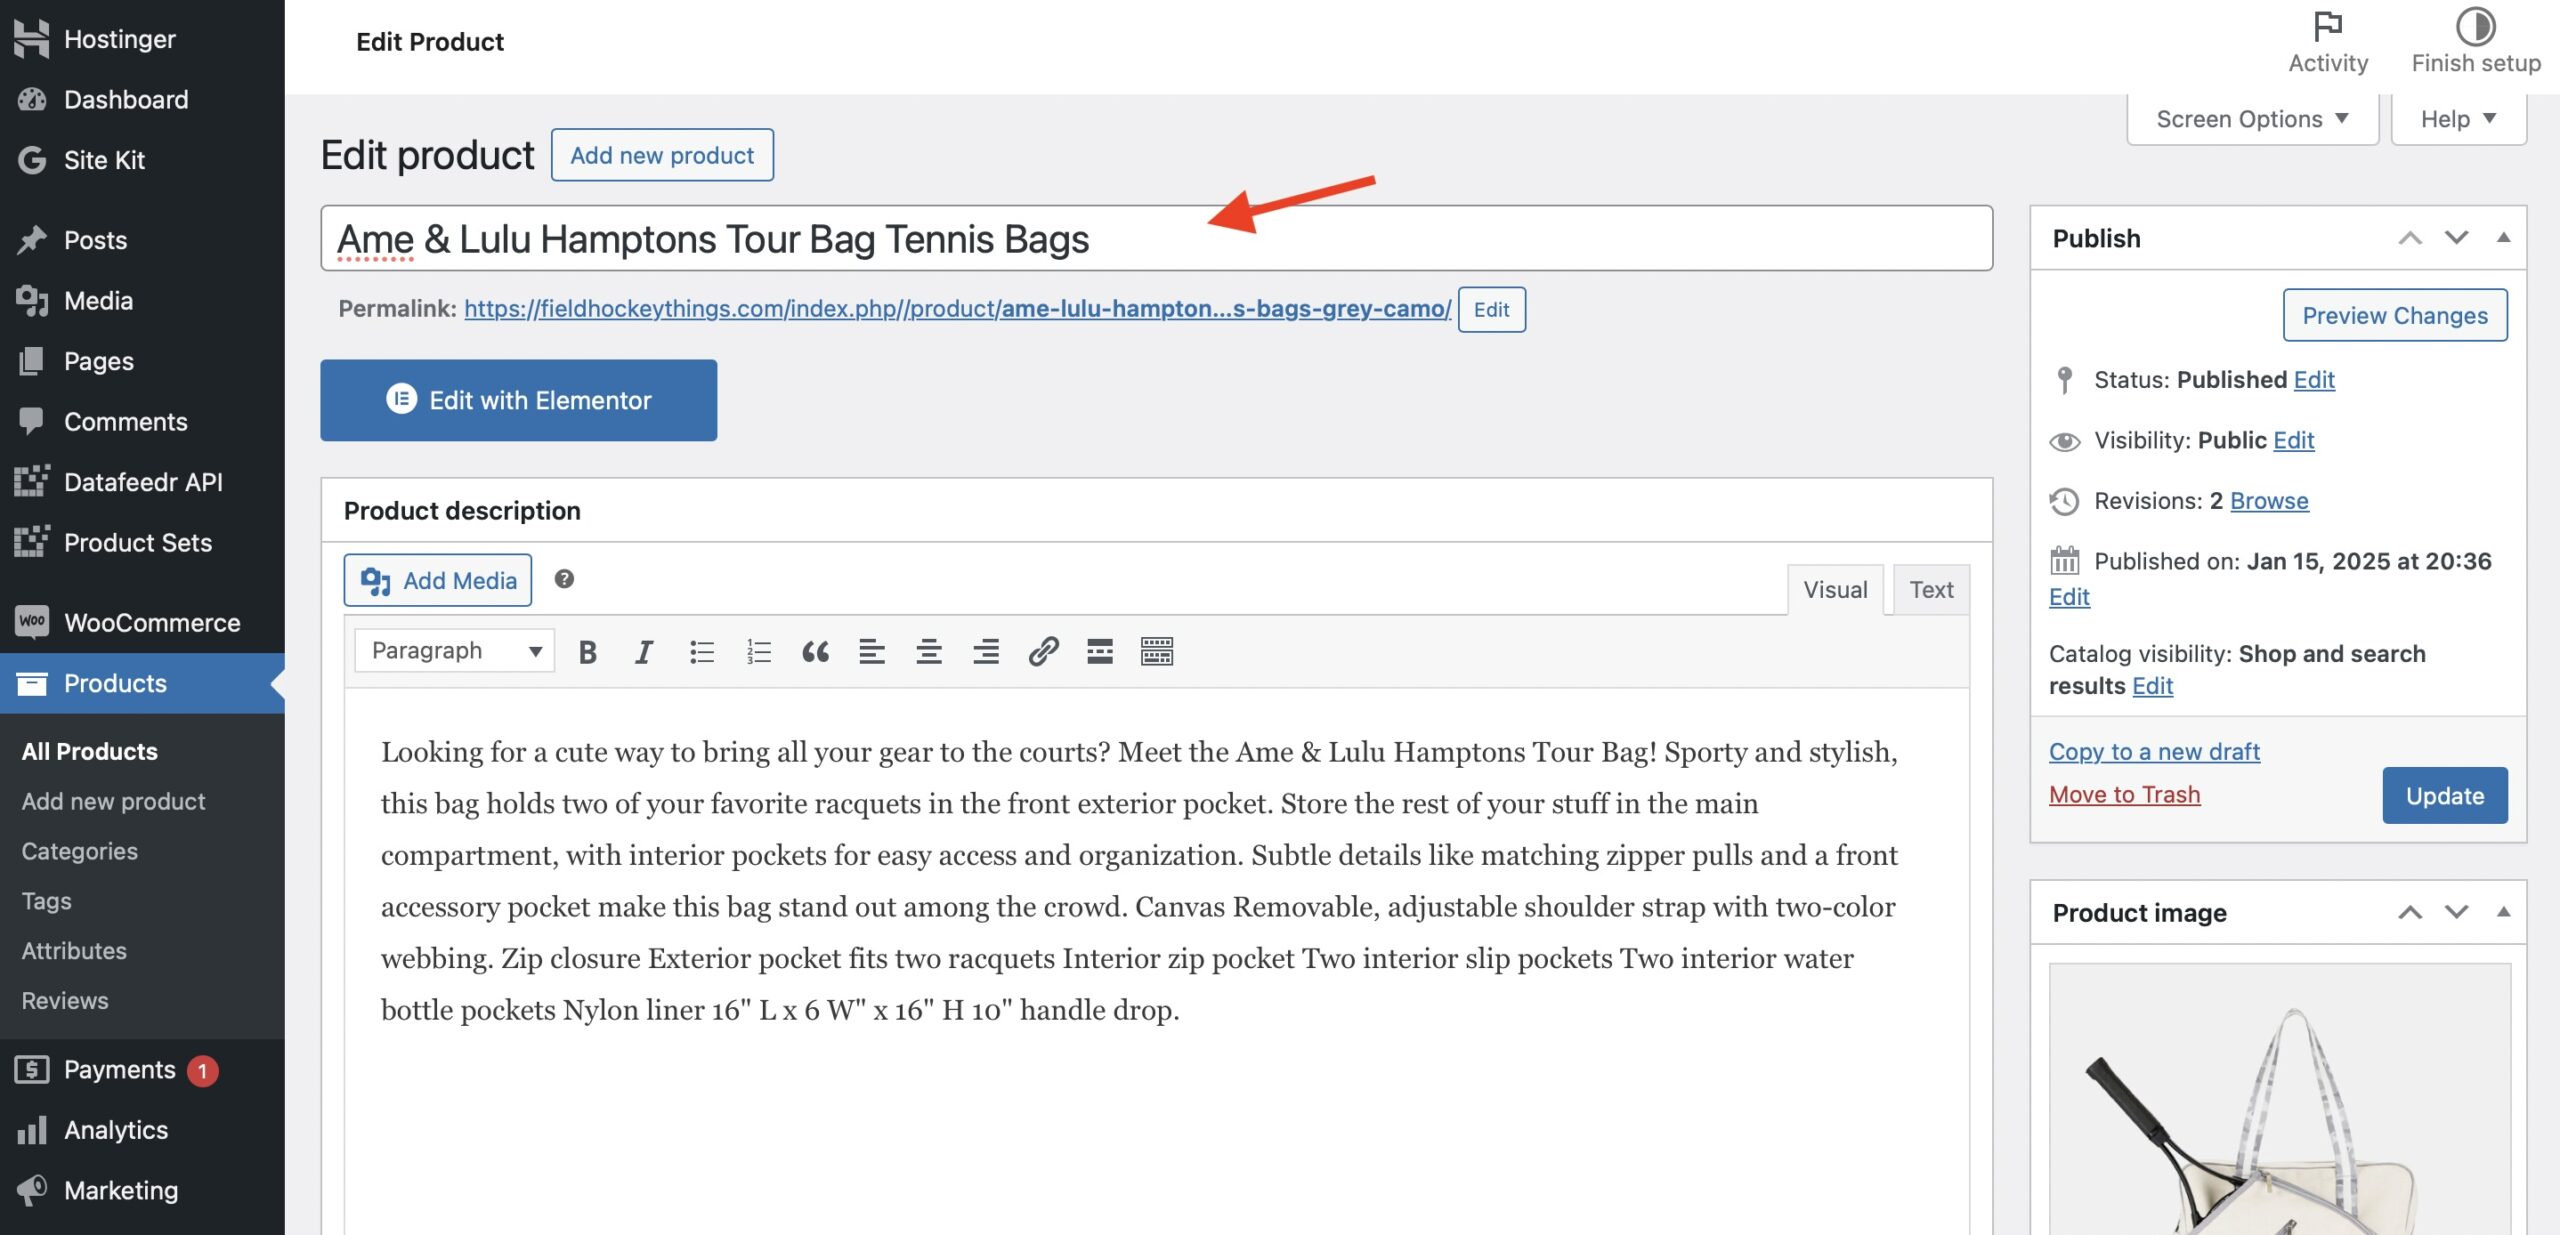Open the Paragraph format dropdown
The image size is (2560, 1235).
(455, 651)
